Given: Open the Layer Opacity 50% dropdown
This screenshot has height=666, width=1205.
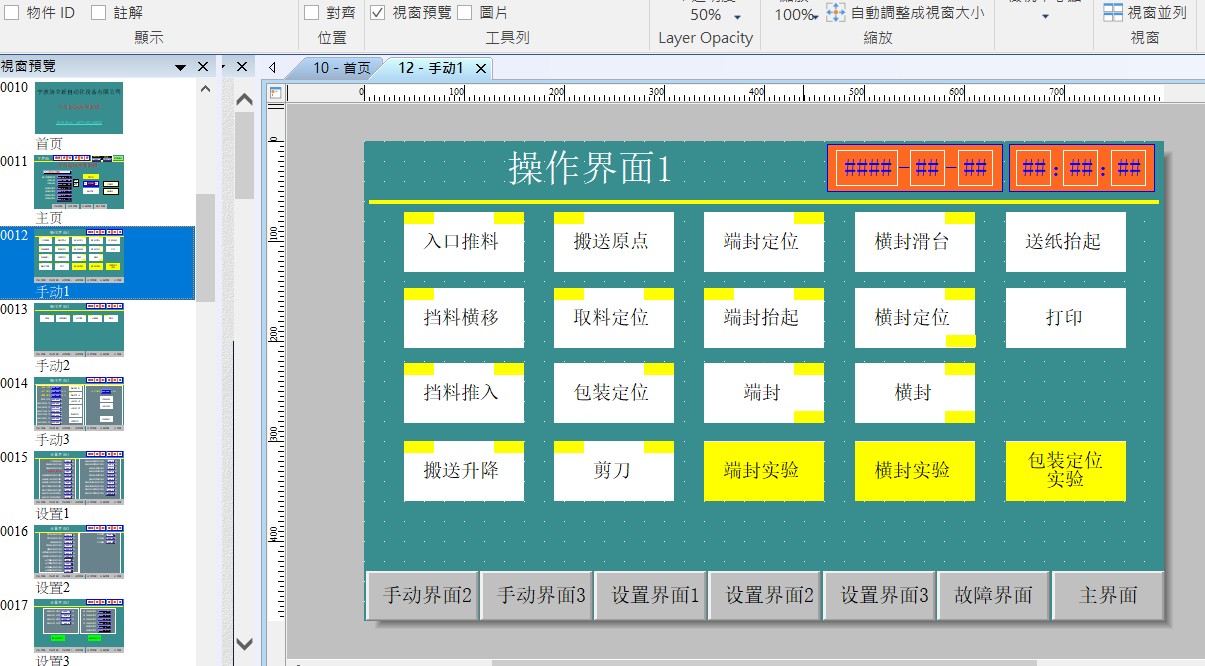Looking at the screenshot, I should [x=737, y=17].
